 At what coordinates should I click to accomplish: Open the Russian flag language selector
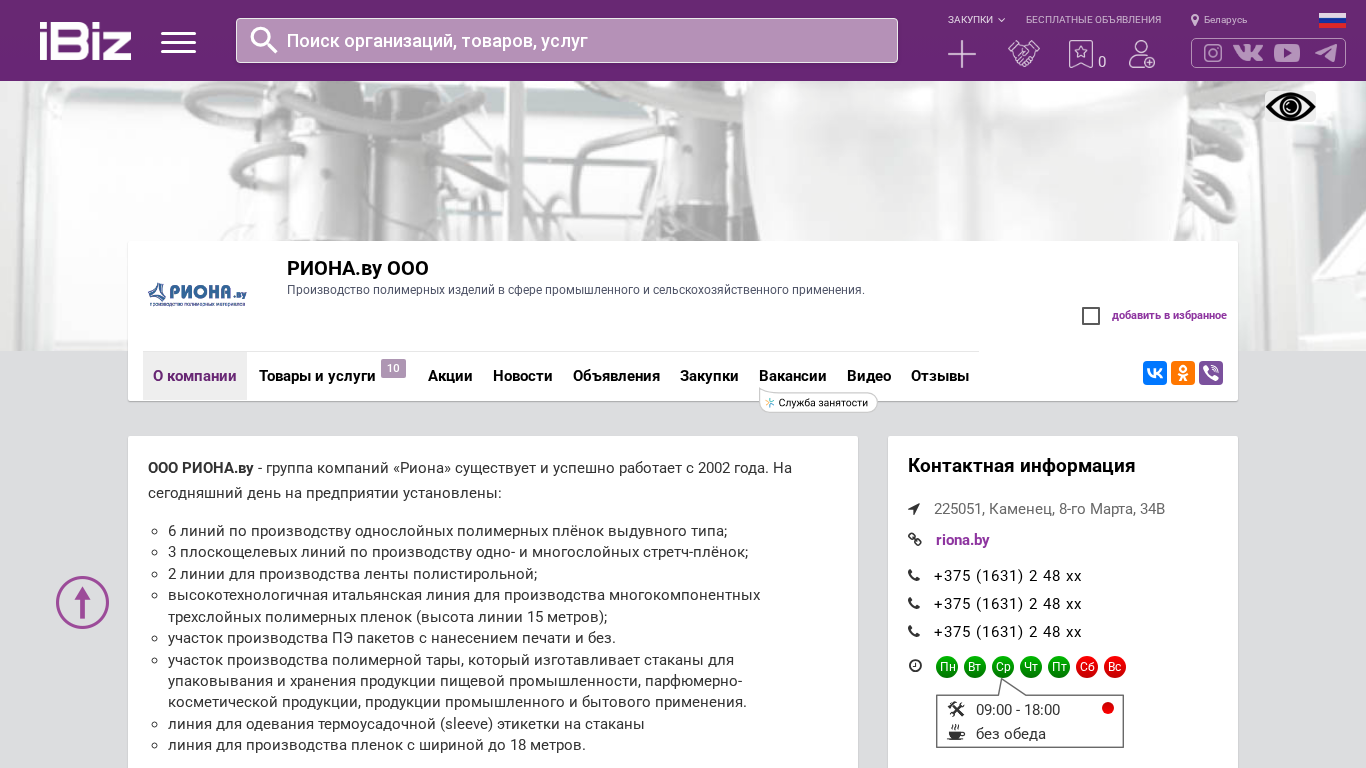[1332, 20]
